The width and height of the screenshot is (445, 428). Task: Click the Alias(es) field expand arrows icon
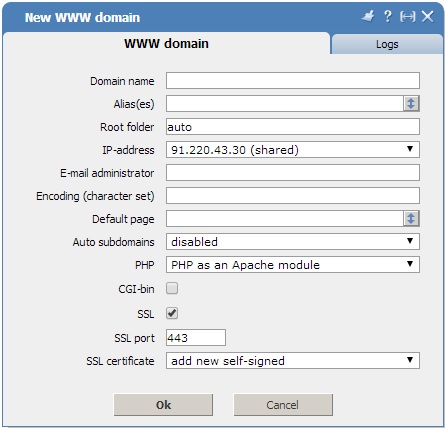pos(411,104)
